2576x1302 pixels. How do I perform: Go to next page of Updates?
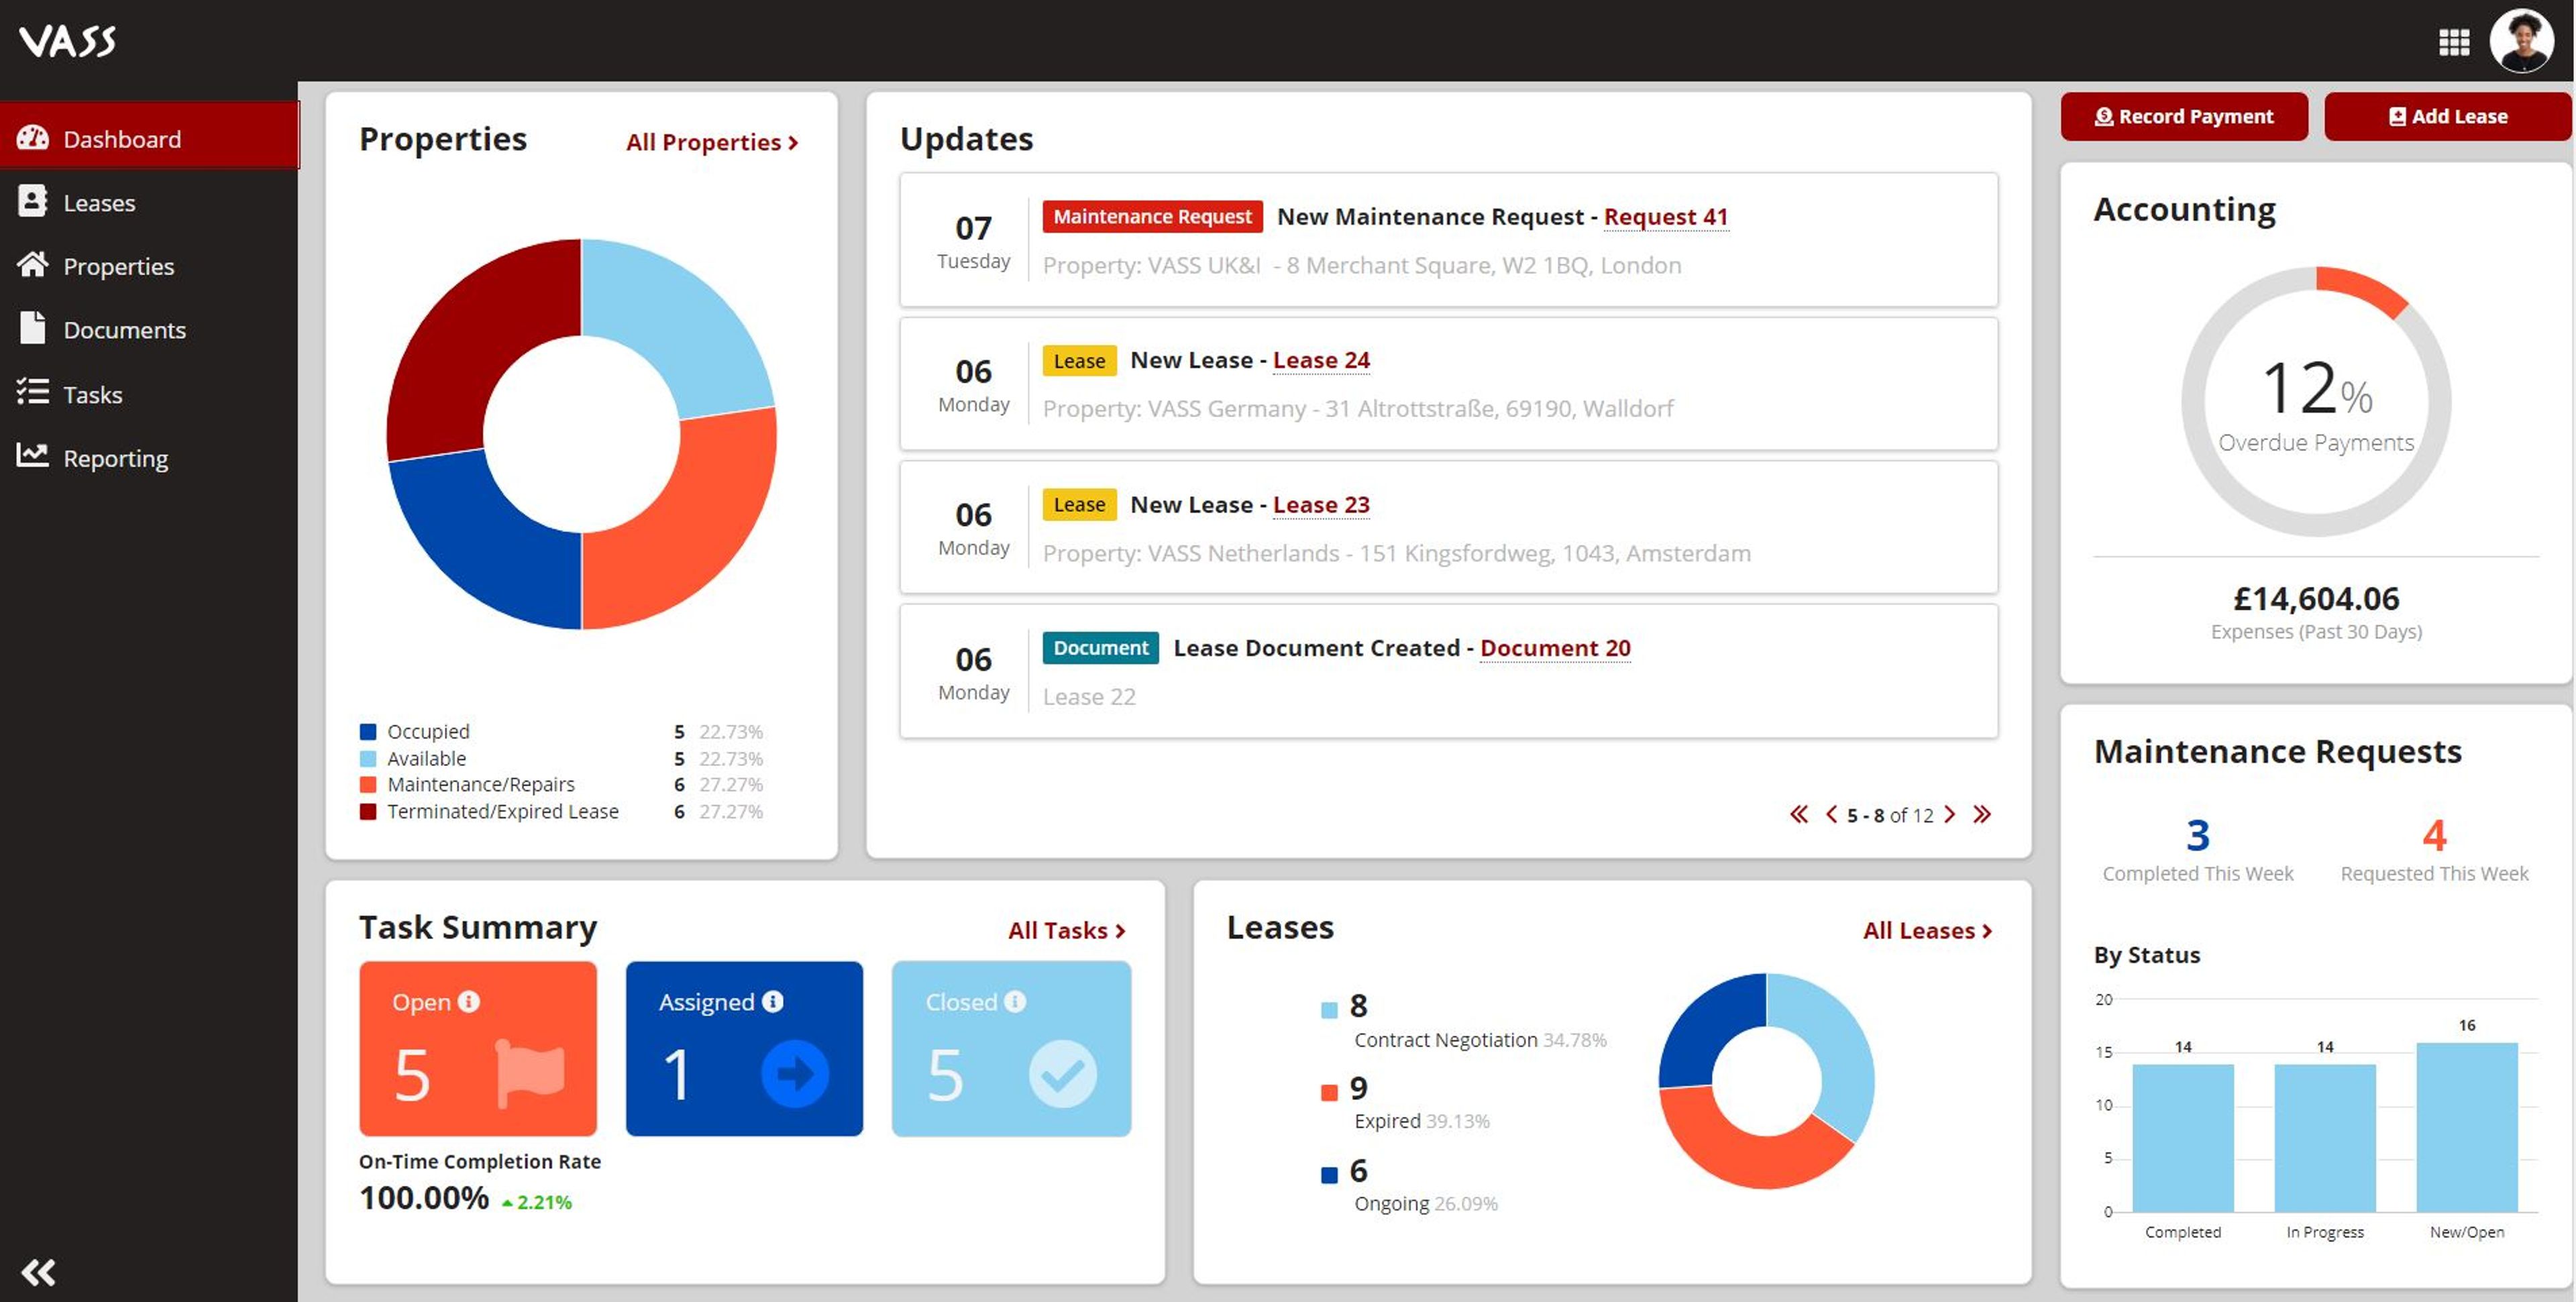[1949, 814]
